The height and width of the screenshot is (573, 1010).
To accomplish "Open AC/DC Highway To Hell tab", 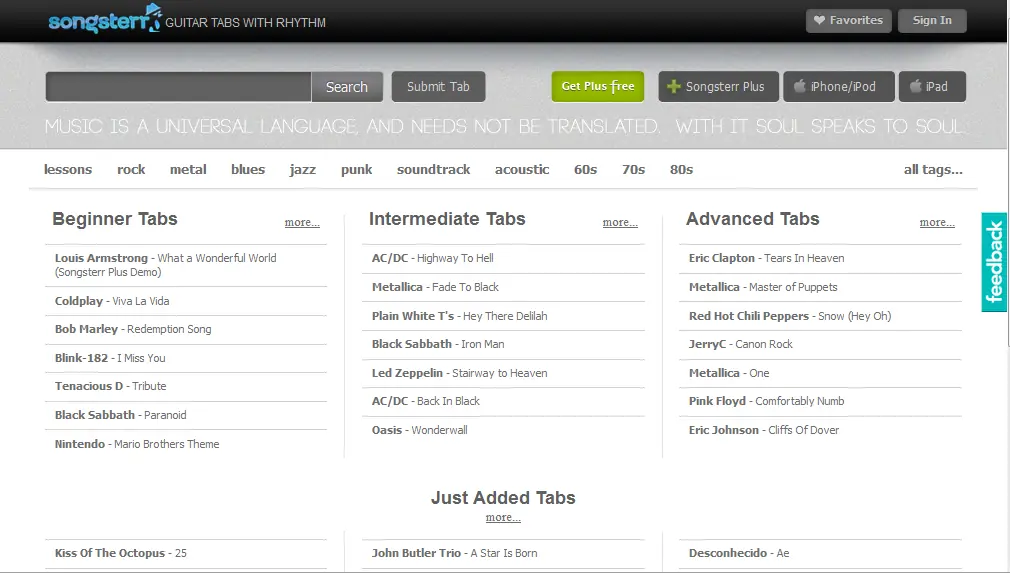I will click(x=433, y=258).
